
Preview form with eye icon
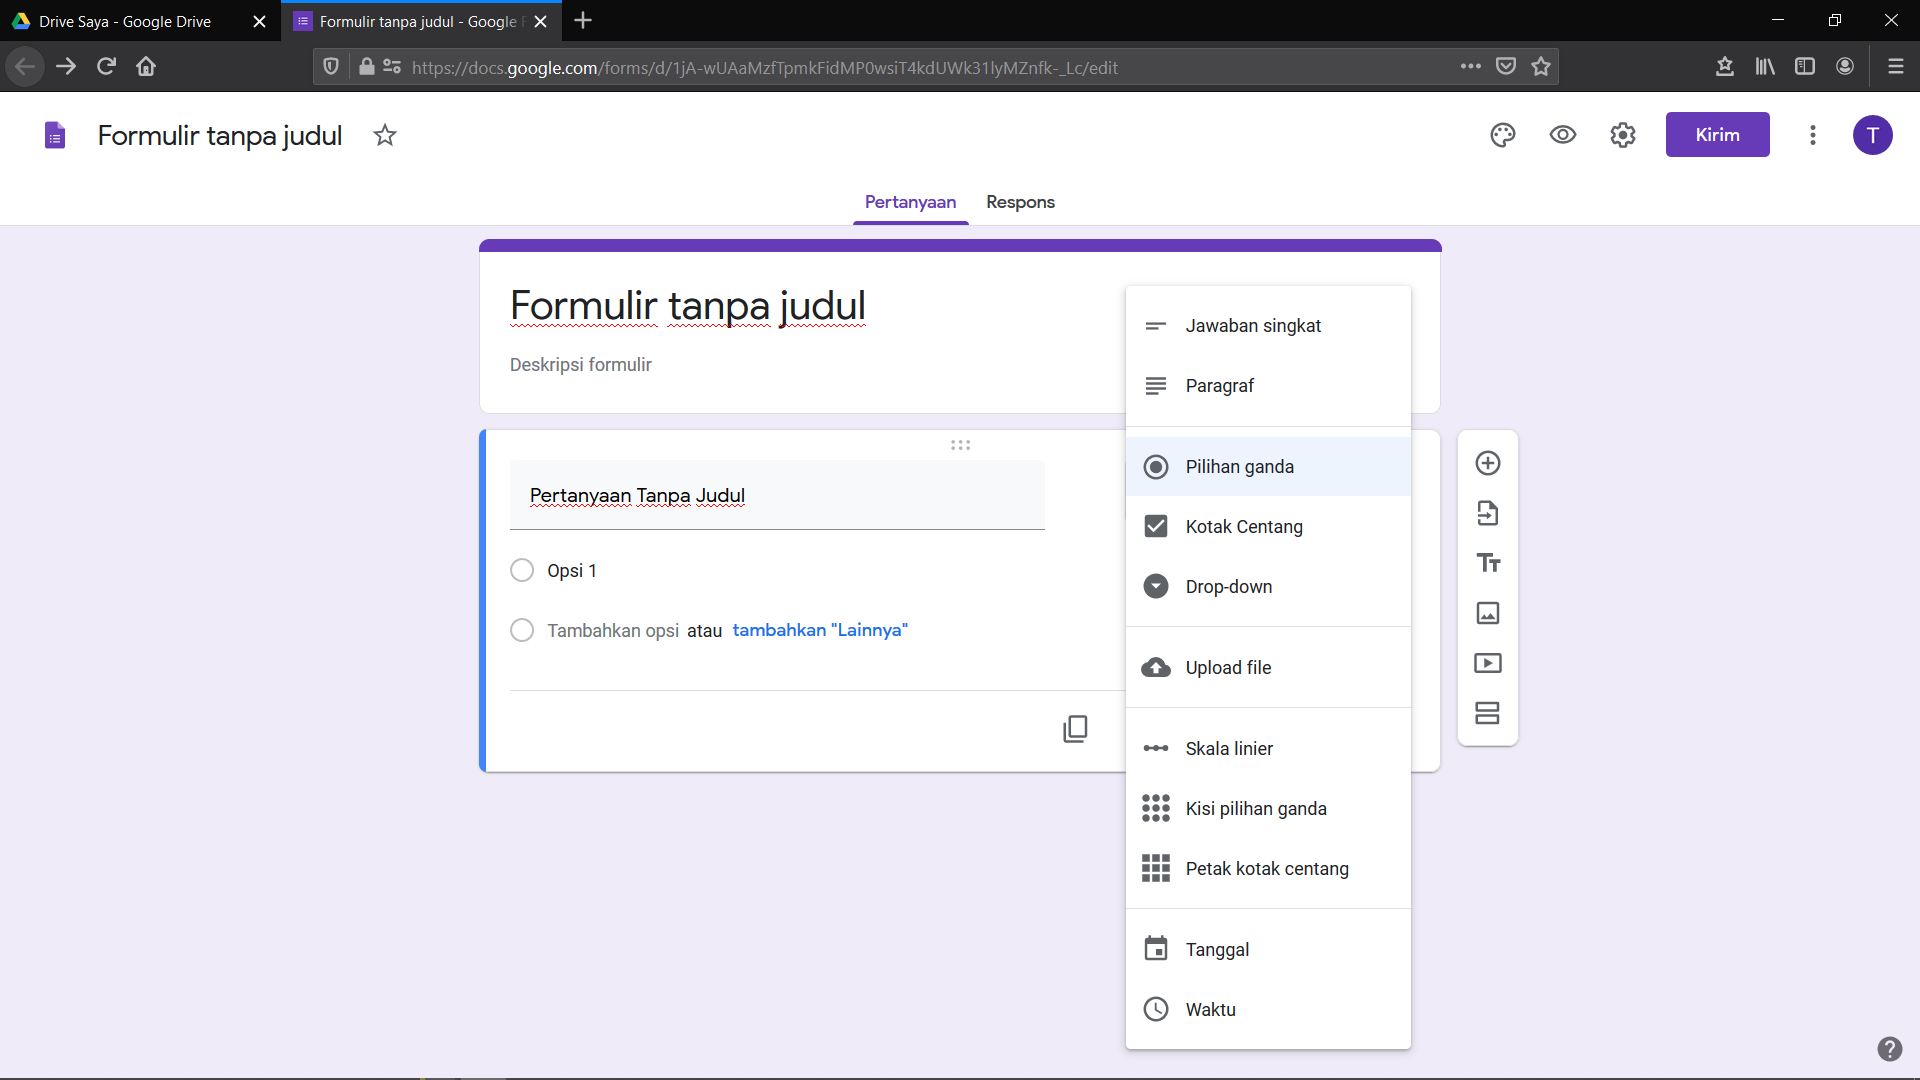pos(1562,135)
